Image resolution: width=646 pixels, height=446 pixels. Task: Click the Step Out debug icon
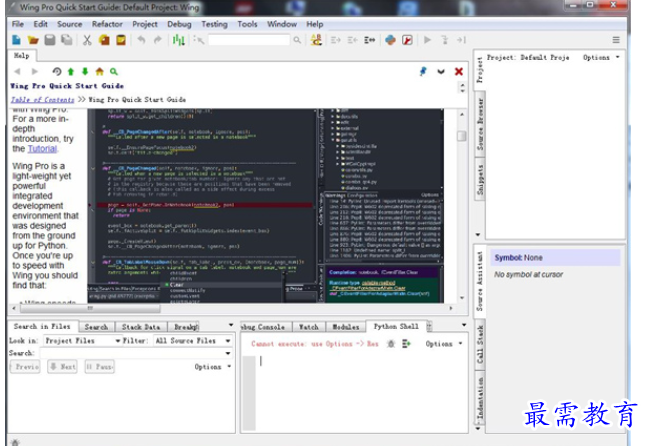[461, 40]
